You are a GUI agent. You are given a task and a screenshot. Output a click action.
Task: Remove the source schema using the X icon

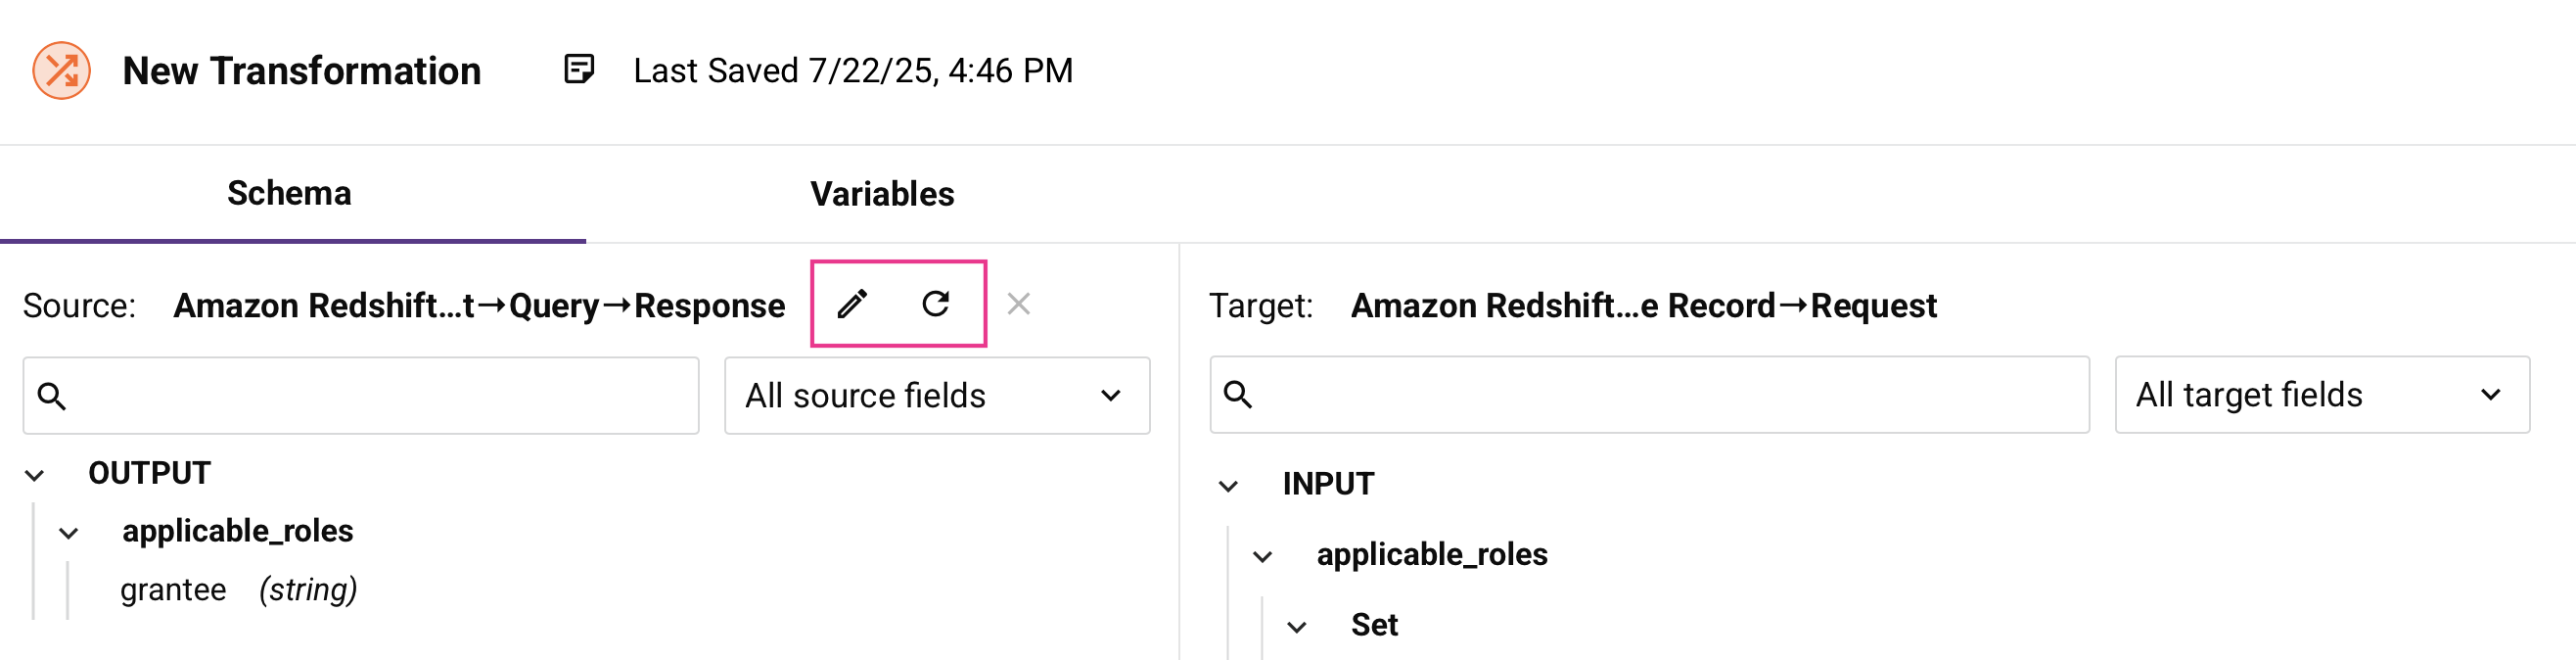1019,304
